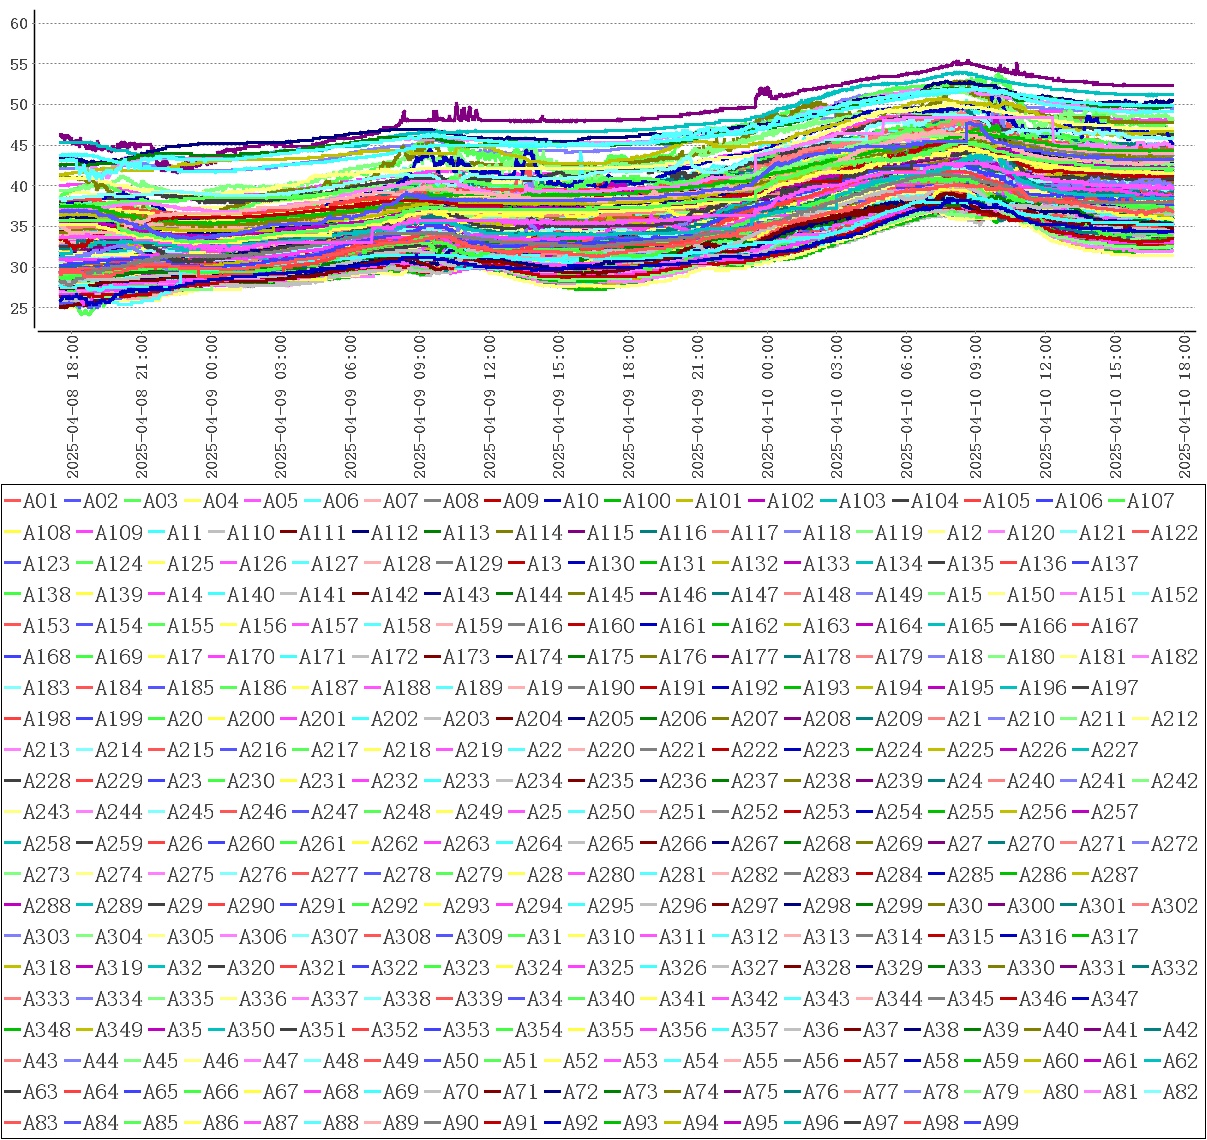The image size is (1207, 1140).
Task: Click the color marker beside A103
Action: click(x=828, y=502)
